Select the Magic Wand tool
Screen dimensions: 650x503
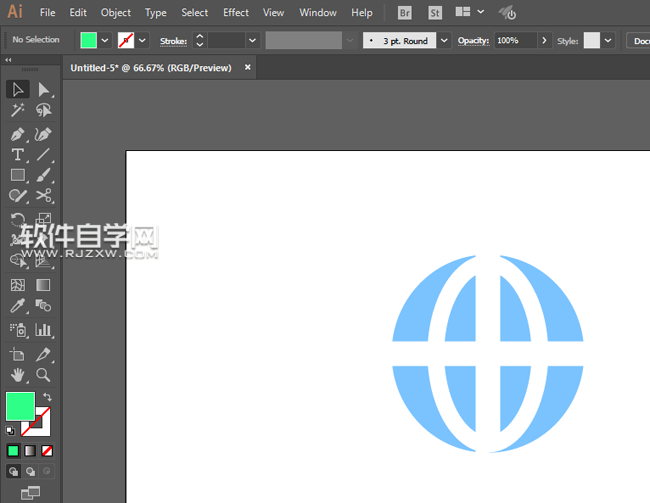click(x=18, y=111)
